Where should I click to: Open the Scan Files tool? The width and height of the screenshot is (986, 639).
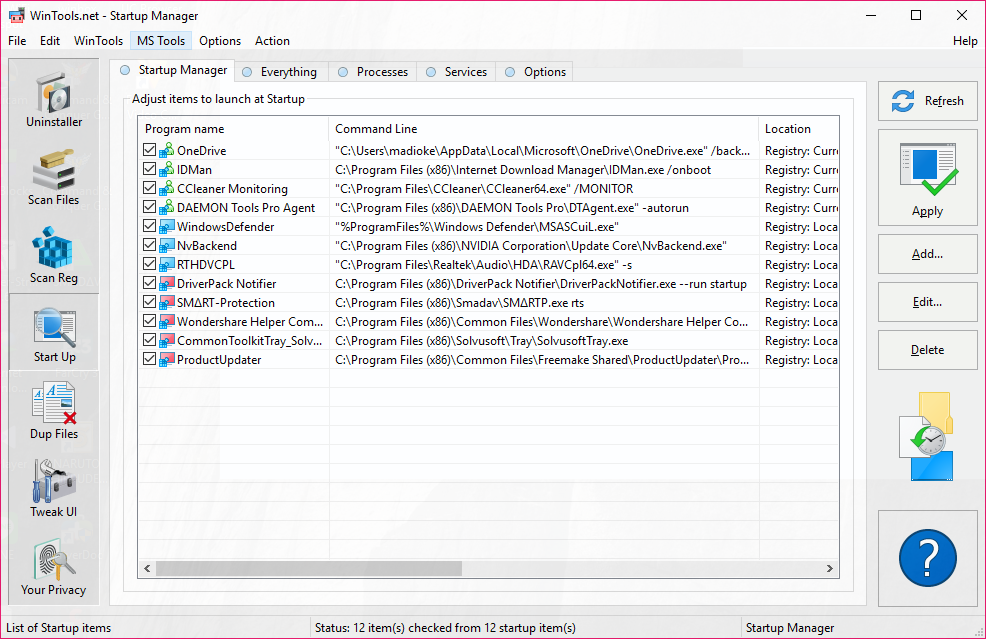click(54, 178)
